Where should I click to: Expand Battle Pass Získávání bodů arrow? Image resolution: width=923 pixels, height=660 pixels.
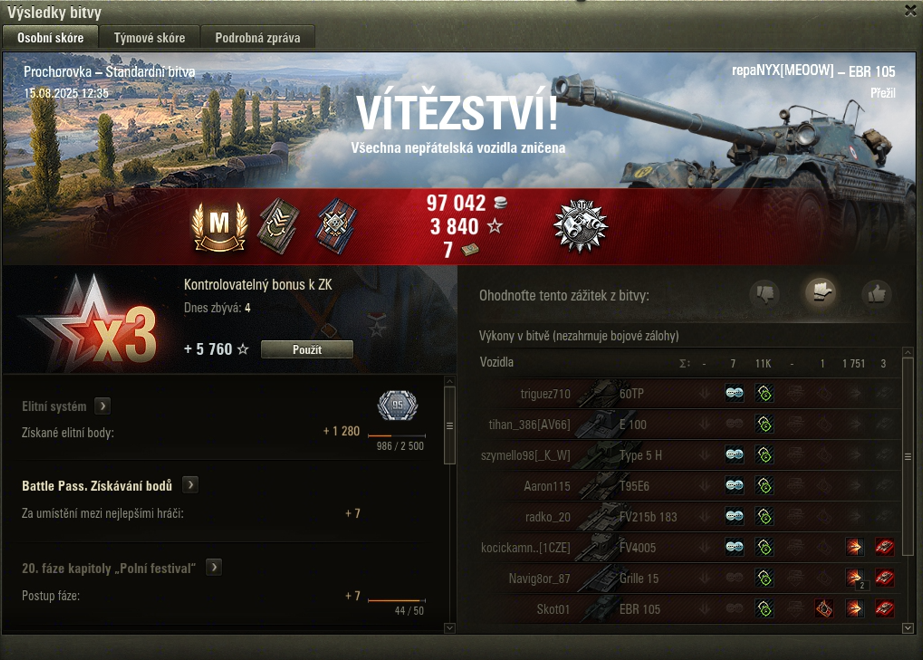point(190,485)
